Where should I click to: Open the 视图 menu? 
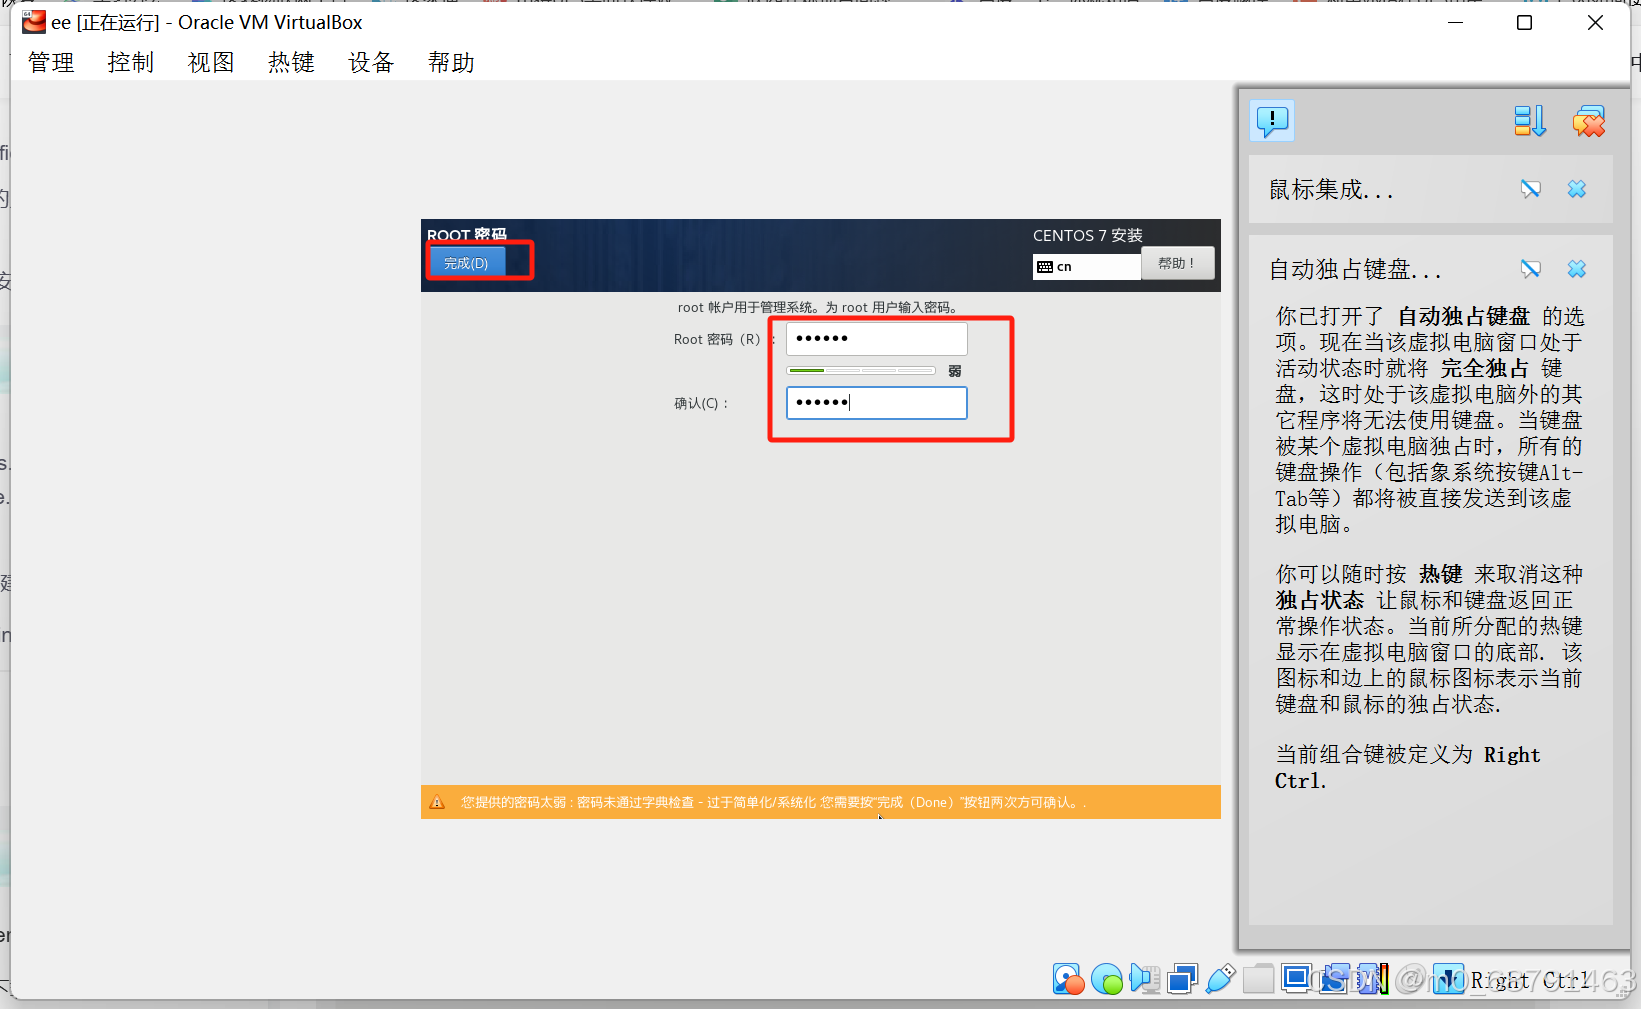pos(211,63)
